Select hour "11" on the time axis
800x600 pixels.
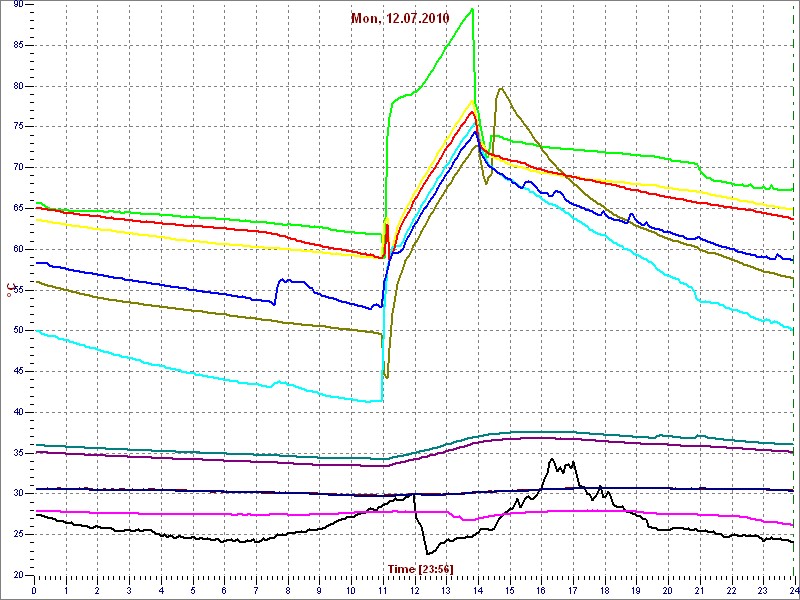tap(382, 590)
